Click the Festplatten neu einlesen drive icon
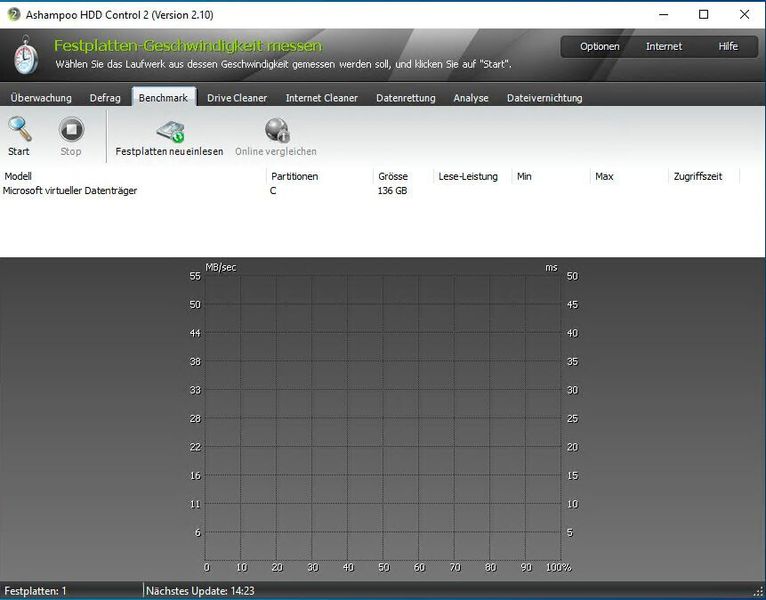Screen dimensions: 766x600 170,131
